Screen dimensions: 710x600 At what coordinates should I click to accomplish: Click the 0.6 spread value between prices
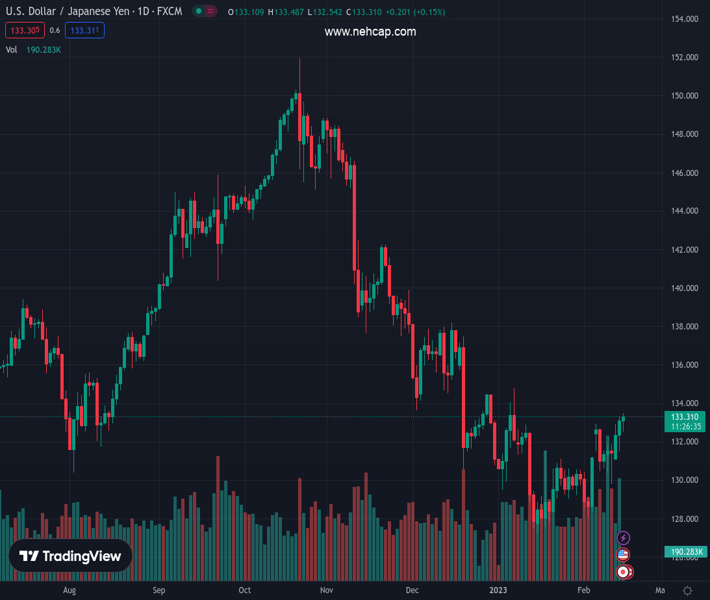[54, 31]
